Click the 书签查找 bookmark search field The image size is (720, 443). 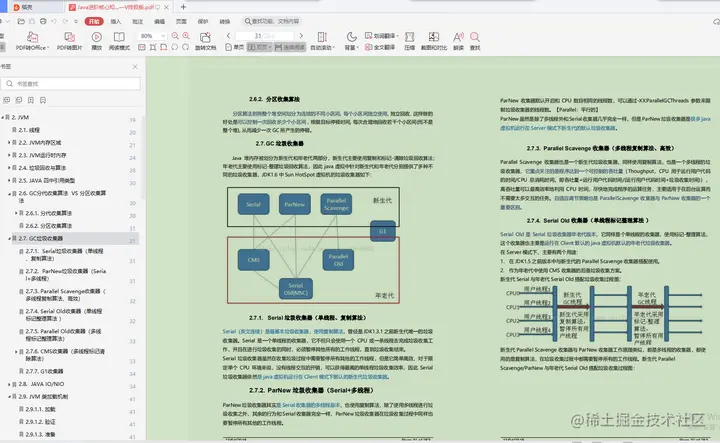71,84
